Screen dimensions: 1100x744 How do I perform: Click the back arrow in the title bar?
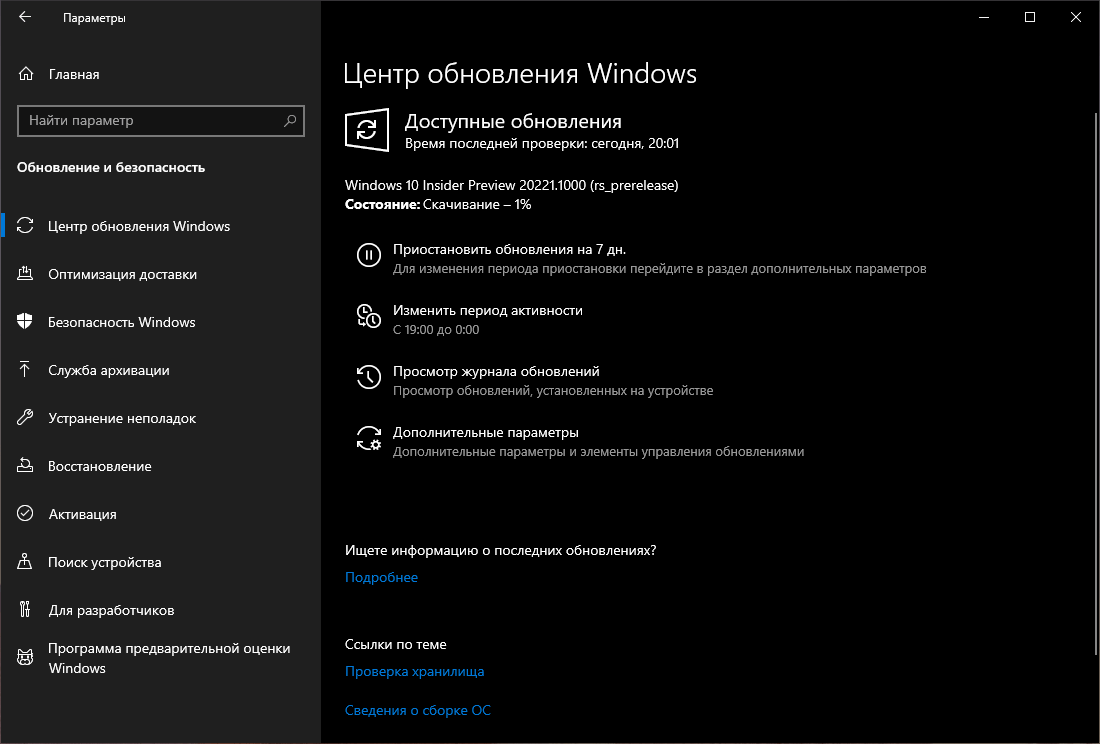click(23, 16)
